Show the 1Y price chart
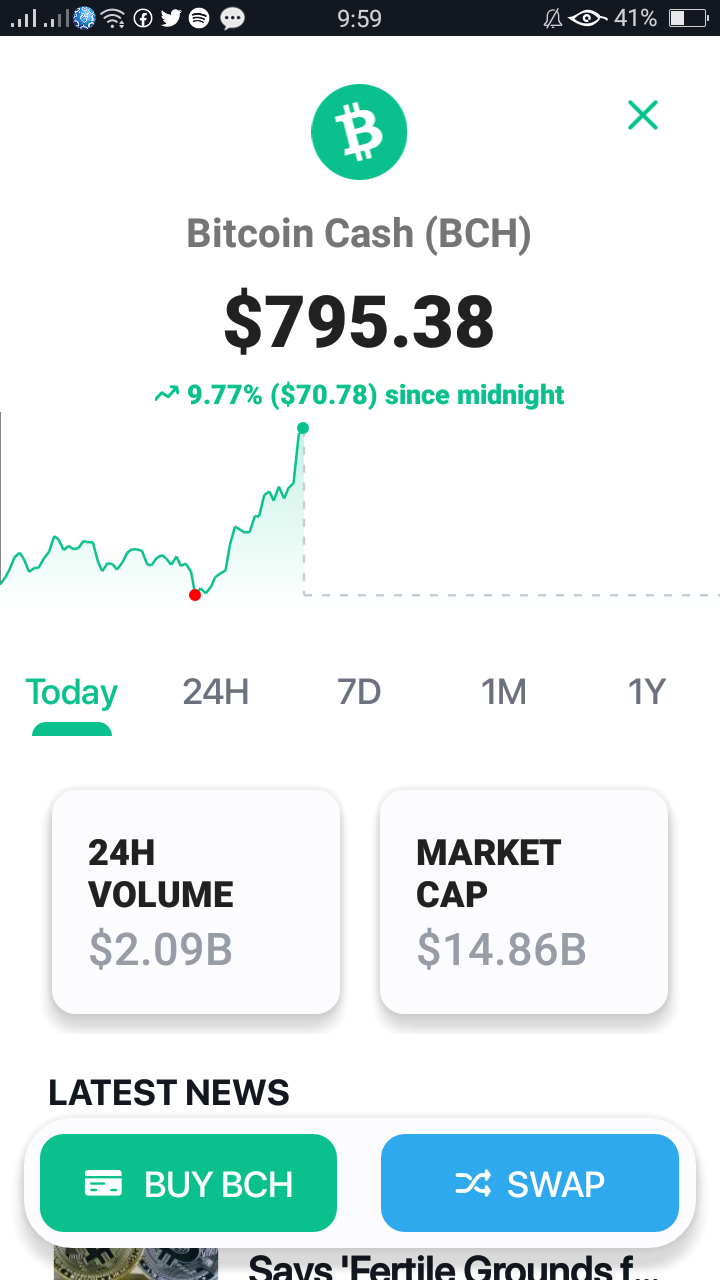This screenshot has width=720, height=1280. coord(646,692)
